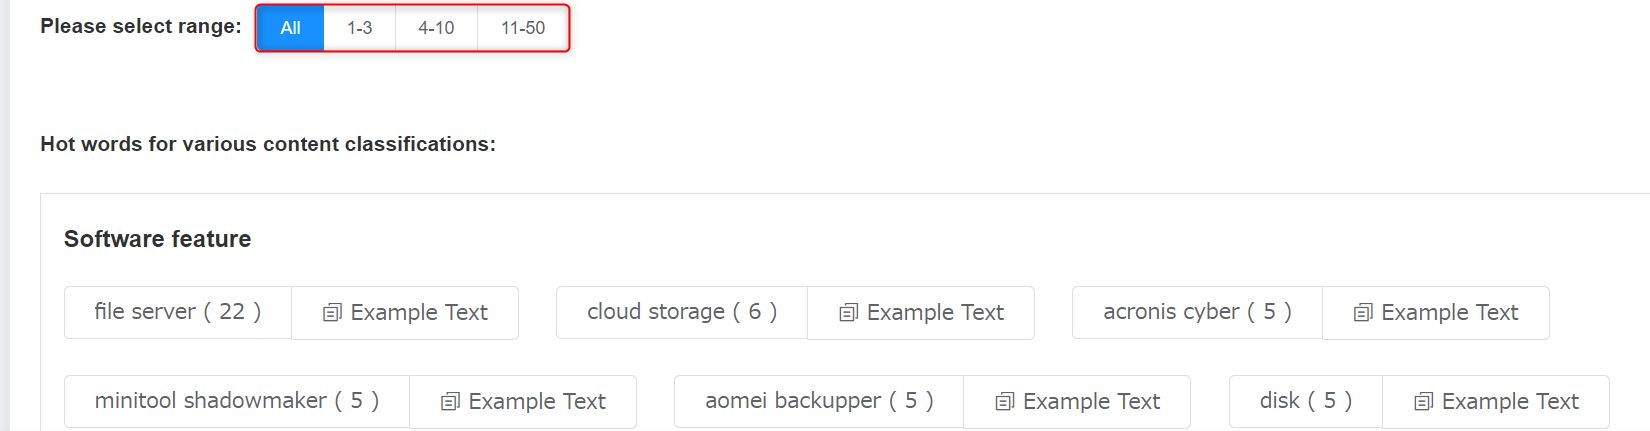Open the file server ( 22 ) hot word
The height and width of the screenshot is (431, 1650).
coord(178,313)
